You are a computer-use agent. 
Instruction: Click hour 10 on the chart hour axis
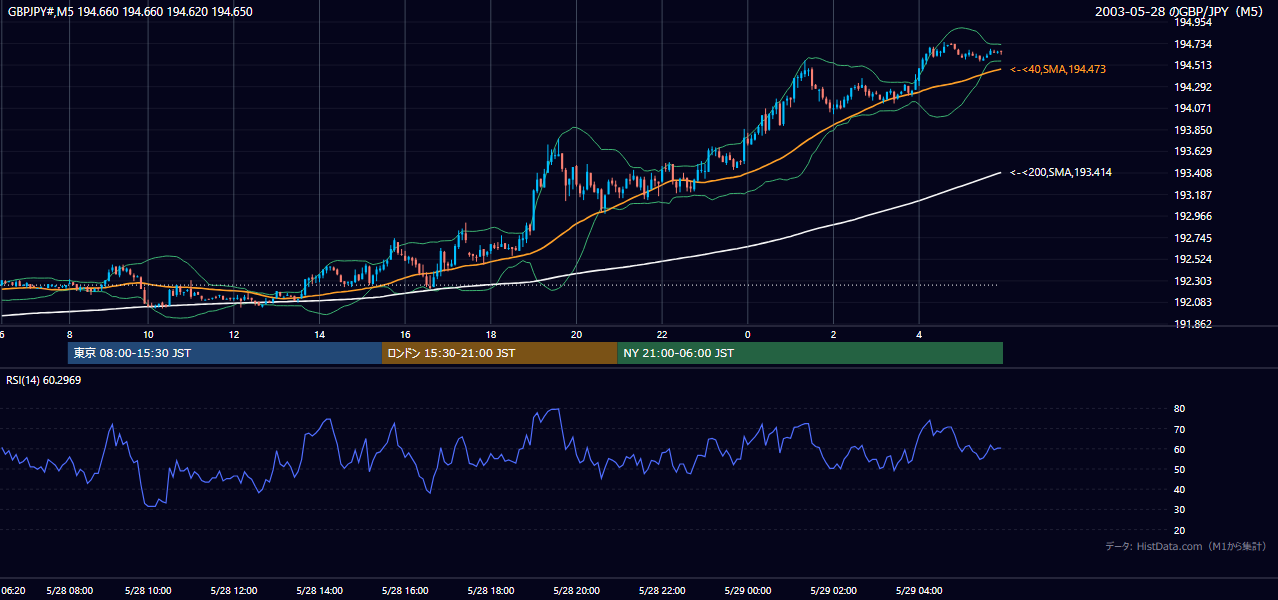point(148,334)
